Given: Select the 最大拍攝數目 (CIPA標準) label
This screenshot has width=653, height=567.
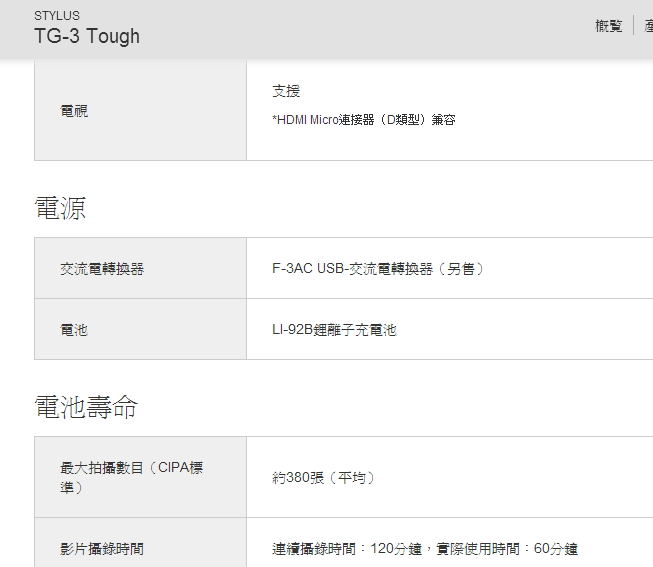Looking at the screenshot, I should [x=132, y=477].
